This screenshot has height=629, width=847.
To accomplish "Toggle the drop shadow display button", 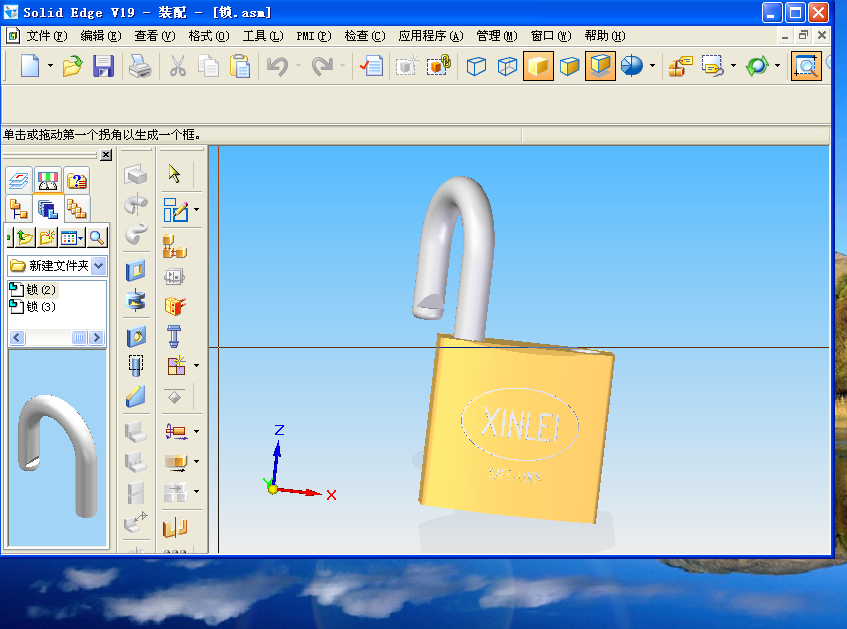I will click(x=600, y=66).
